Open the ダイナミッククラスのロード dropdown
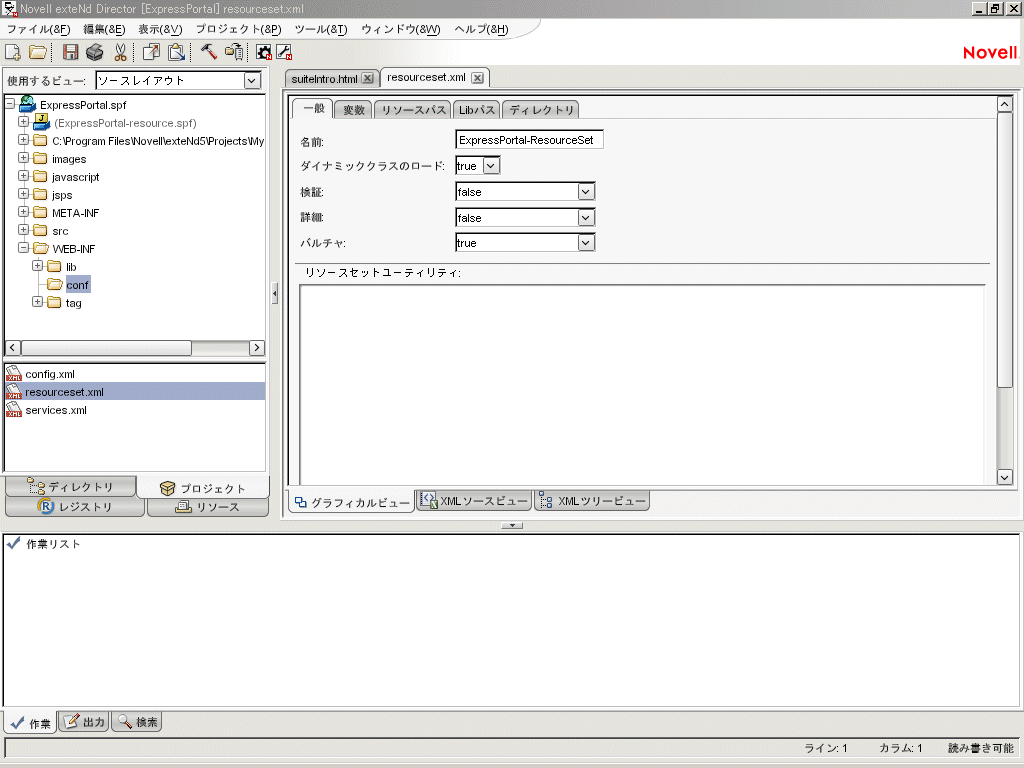The image size is (1024, 768). pos(491,166)
